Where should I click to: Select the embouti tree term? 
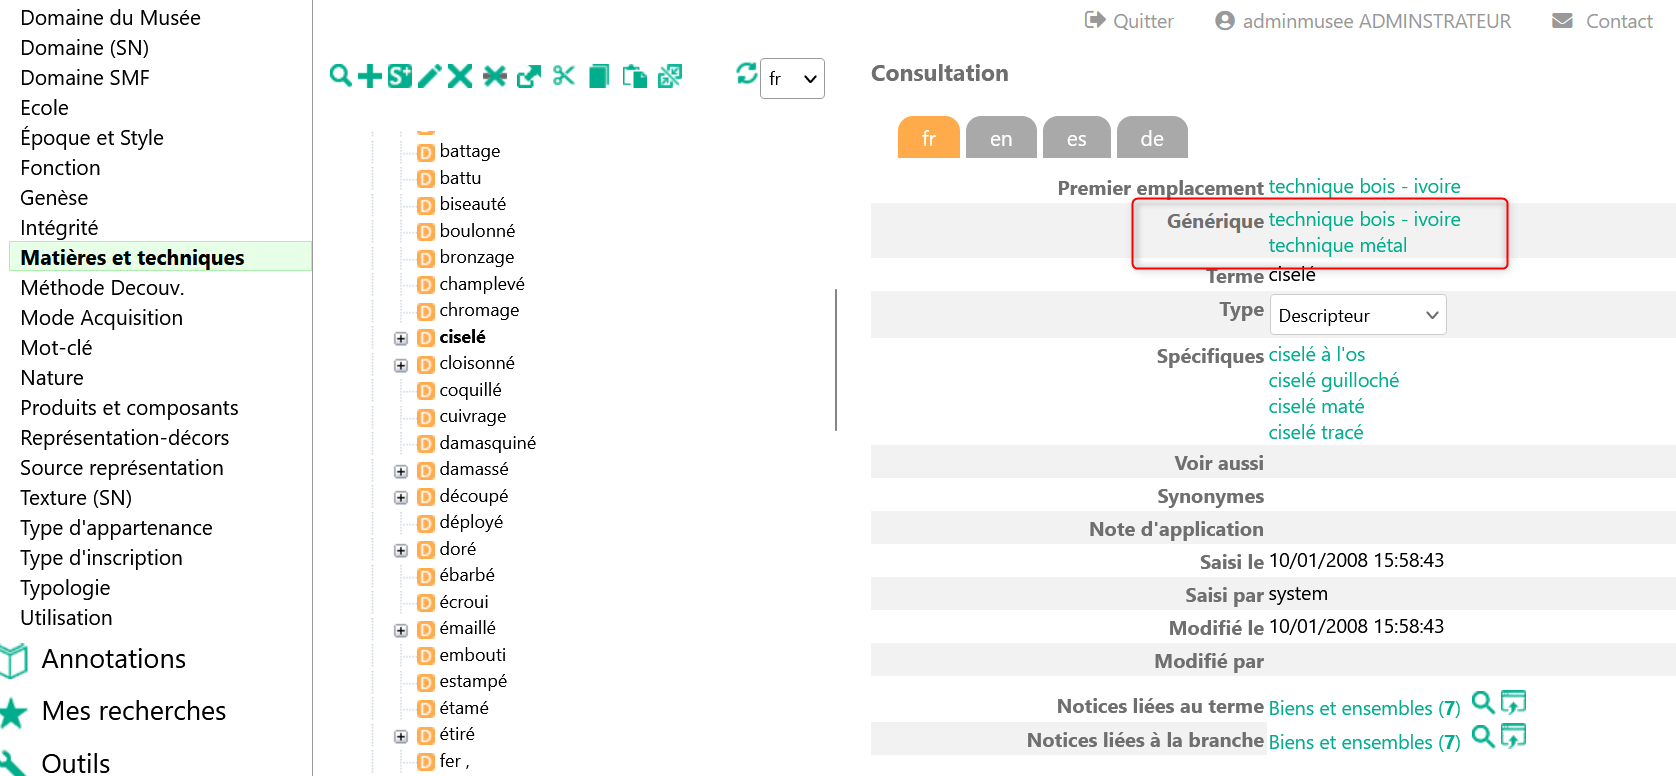click(x=473, y=655)
